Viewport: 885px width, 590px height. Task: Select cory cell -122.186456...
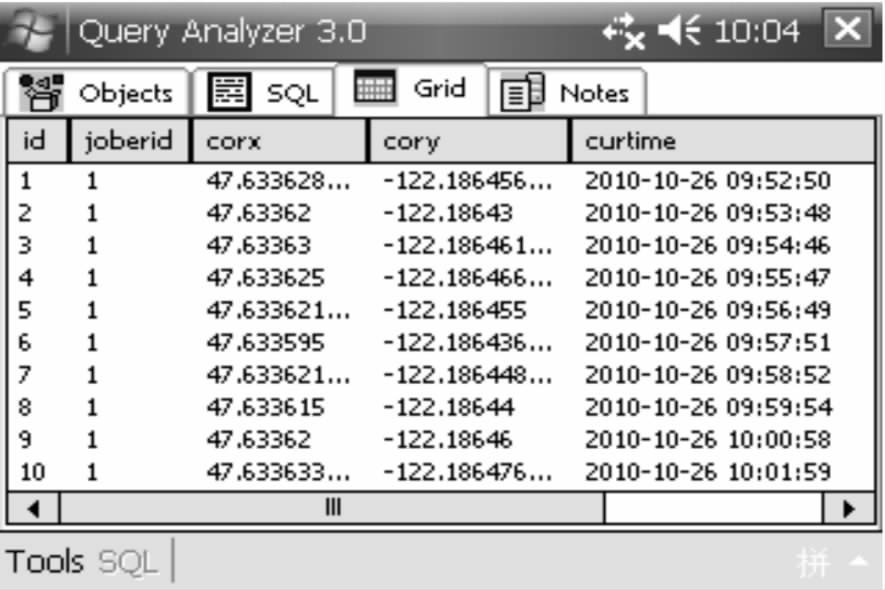click(x=467, y=181)
